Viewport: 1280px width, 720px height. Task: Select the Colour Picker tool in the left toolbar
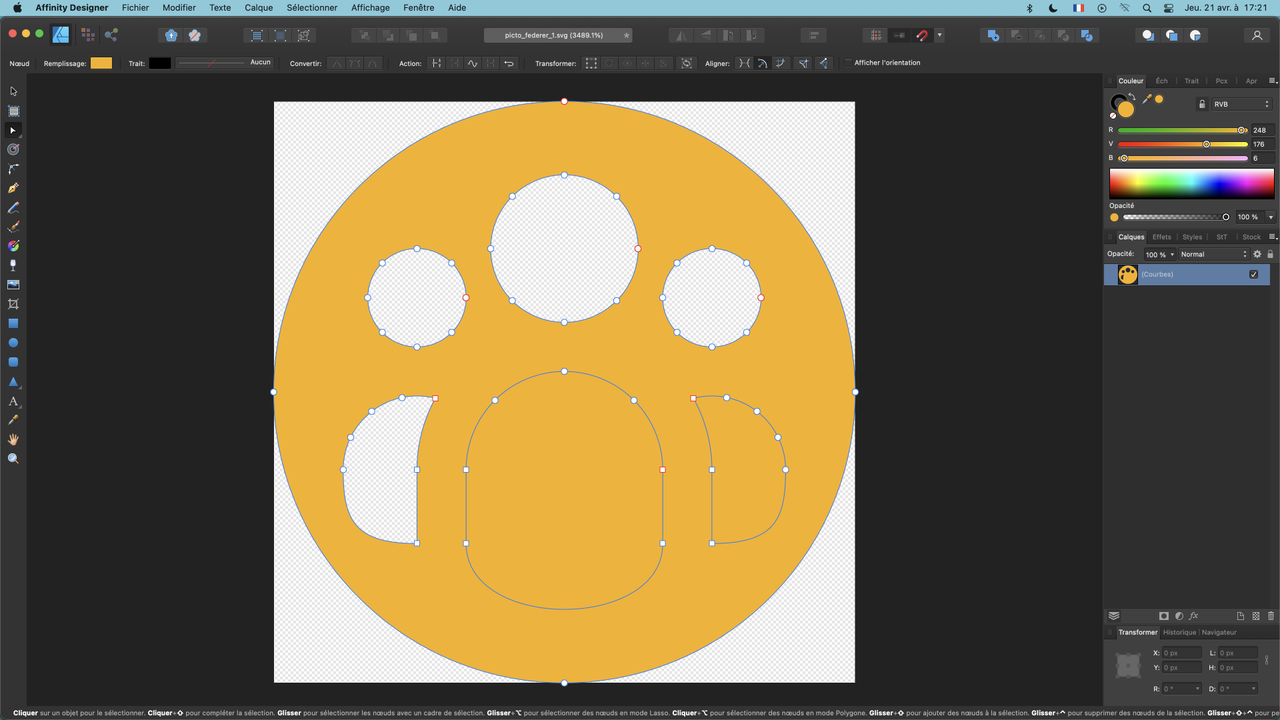pyautogui.click(x=13, y=420)
